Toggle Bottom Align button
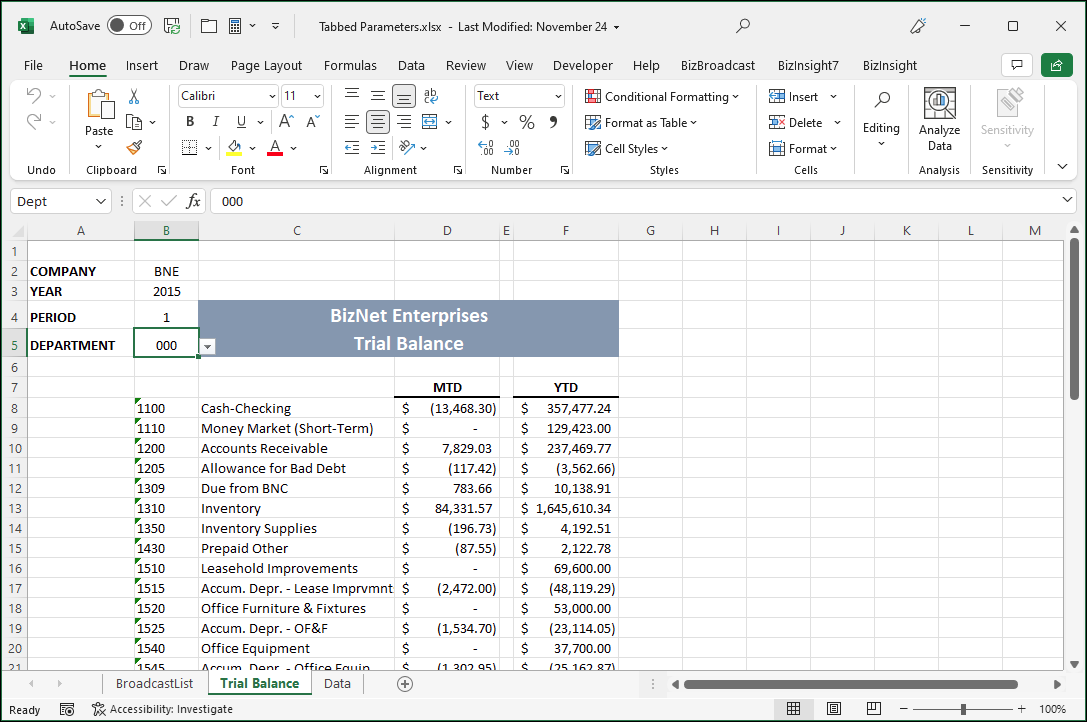Viewport: 1087px width, 722px height. (x=404, y=96)
